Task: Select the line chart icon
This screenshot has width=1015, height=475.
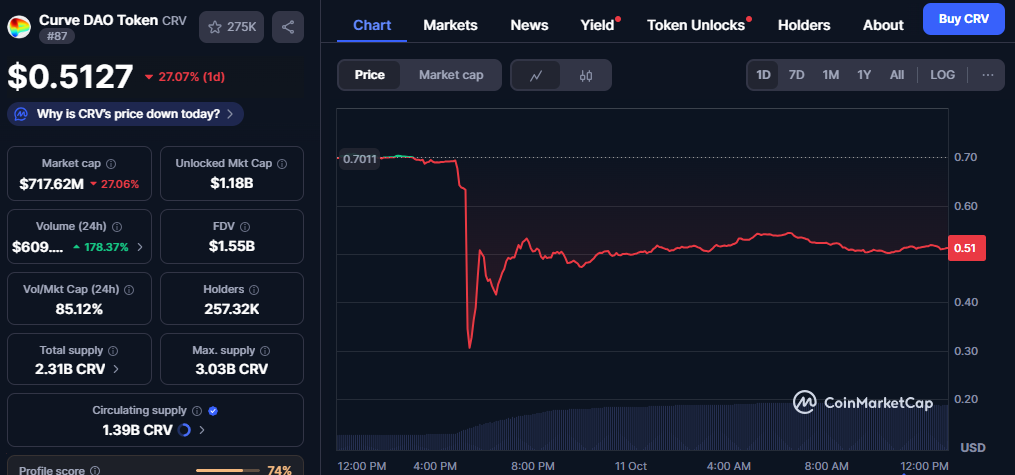Action: [536, 75]
